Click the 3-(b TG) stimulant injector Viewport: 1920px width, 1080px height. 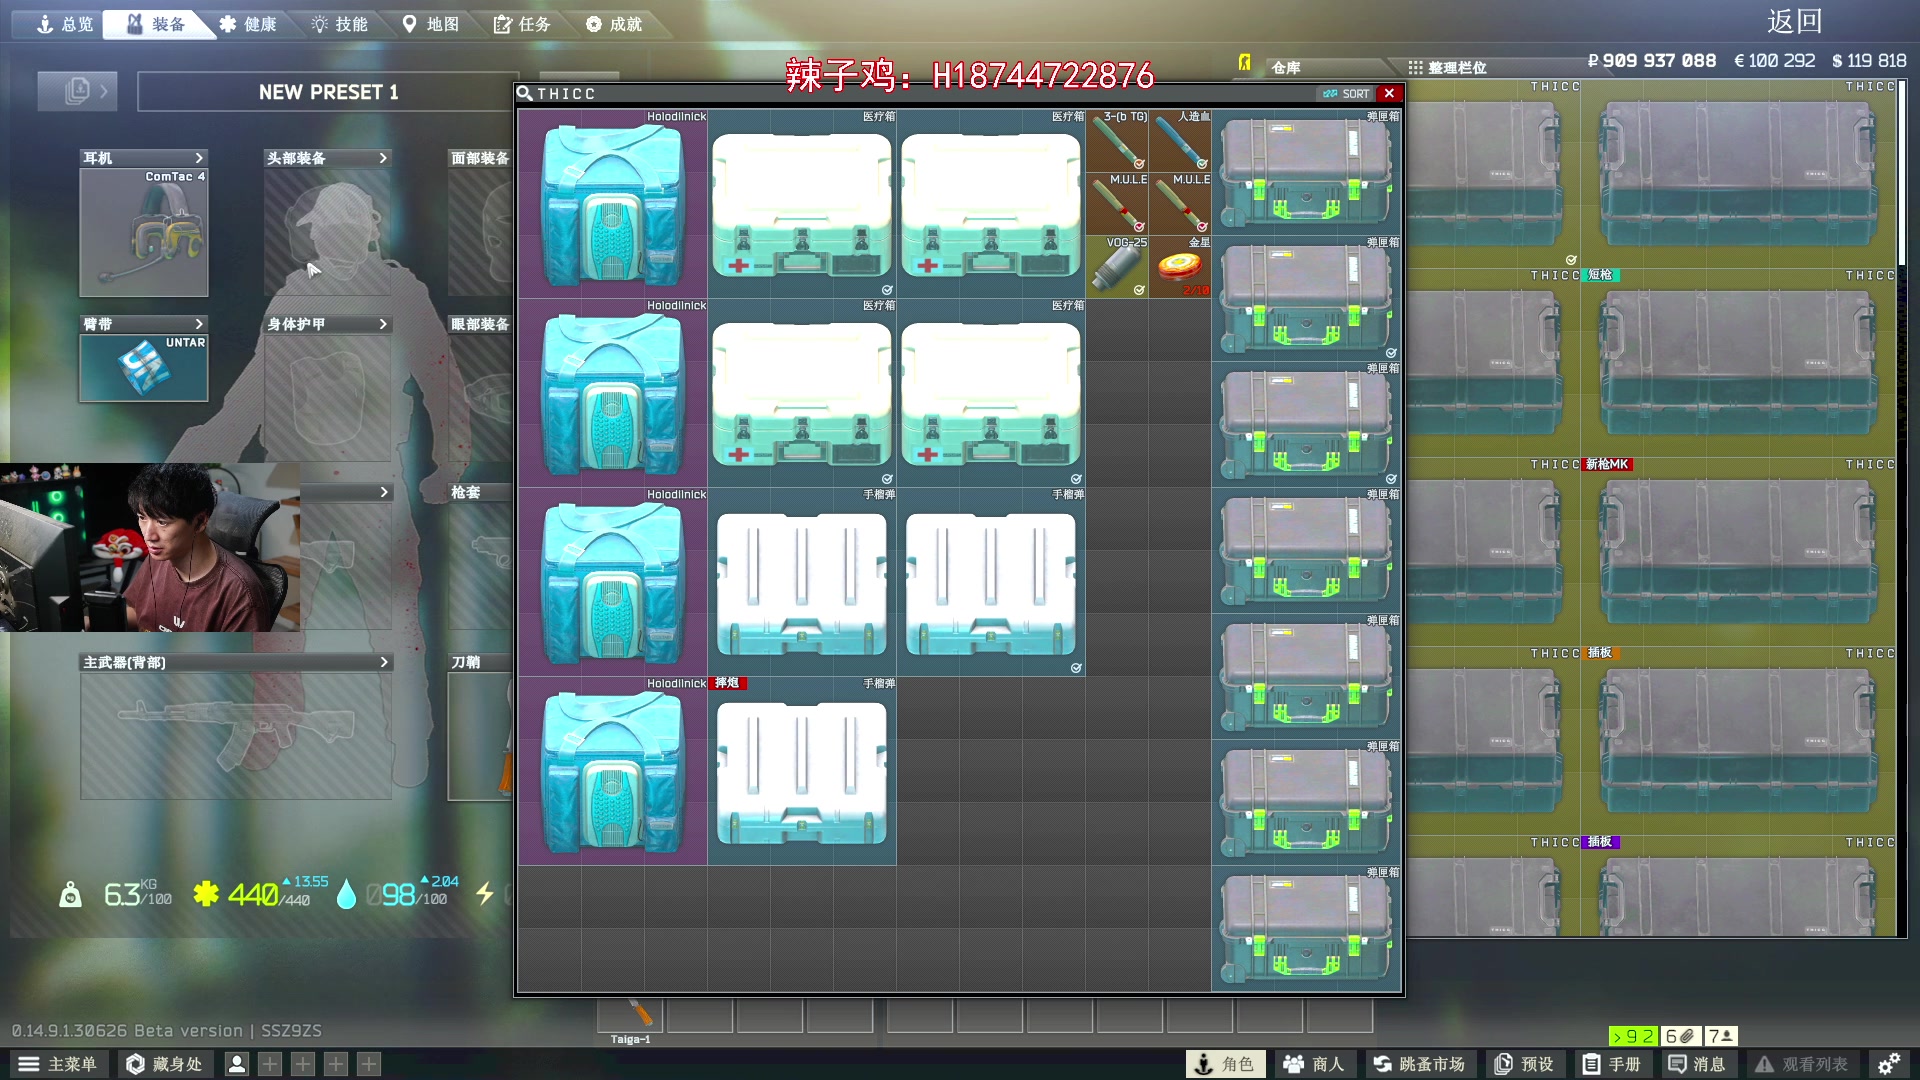point(1117,141)
